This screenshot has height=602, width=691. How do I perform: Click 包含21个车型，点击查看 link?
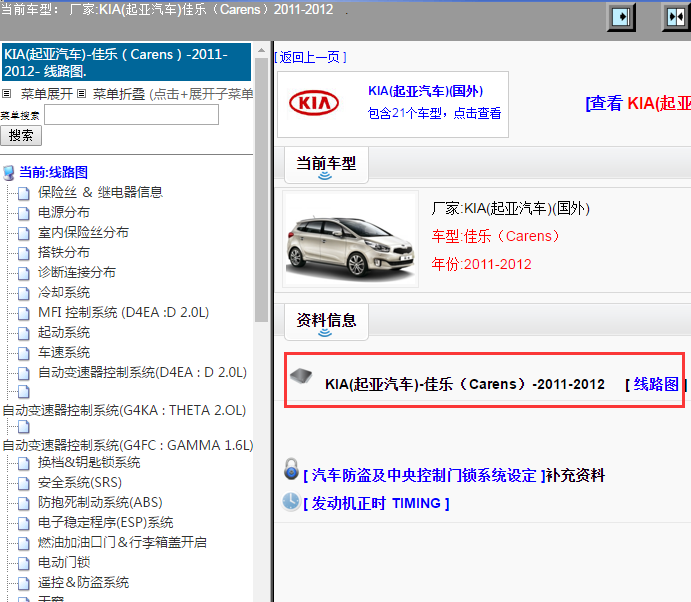pyautogui.click(x=435, y=113)
